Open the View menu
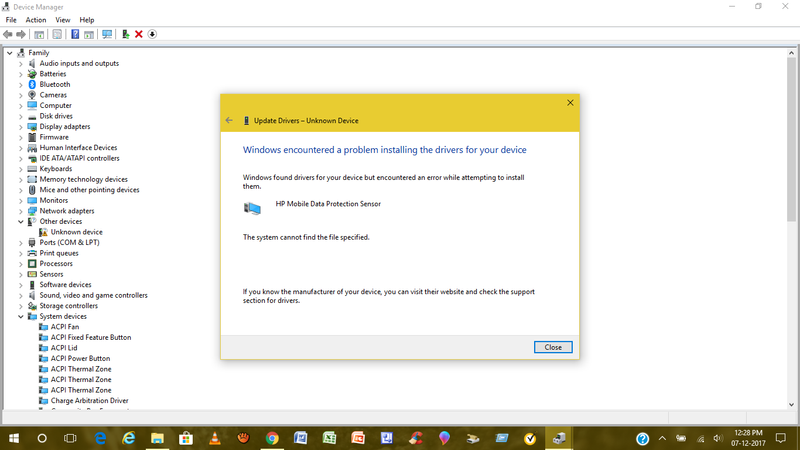Screen dimensions: 800x450 63,20
